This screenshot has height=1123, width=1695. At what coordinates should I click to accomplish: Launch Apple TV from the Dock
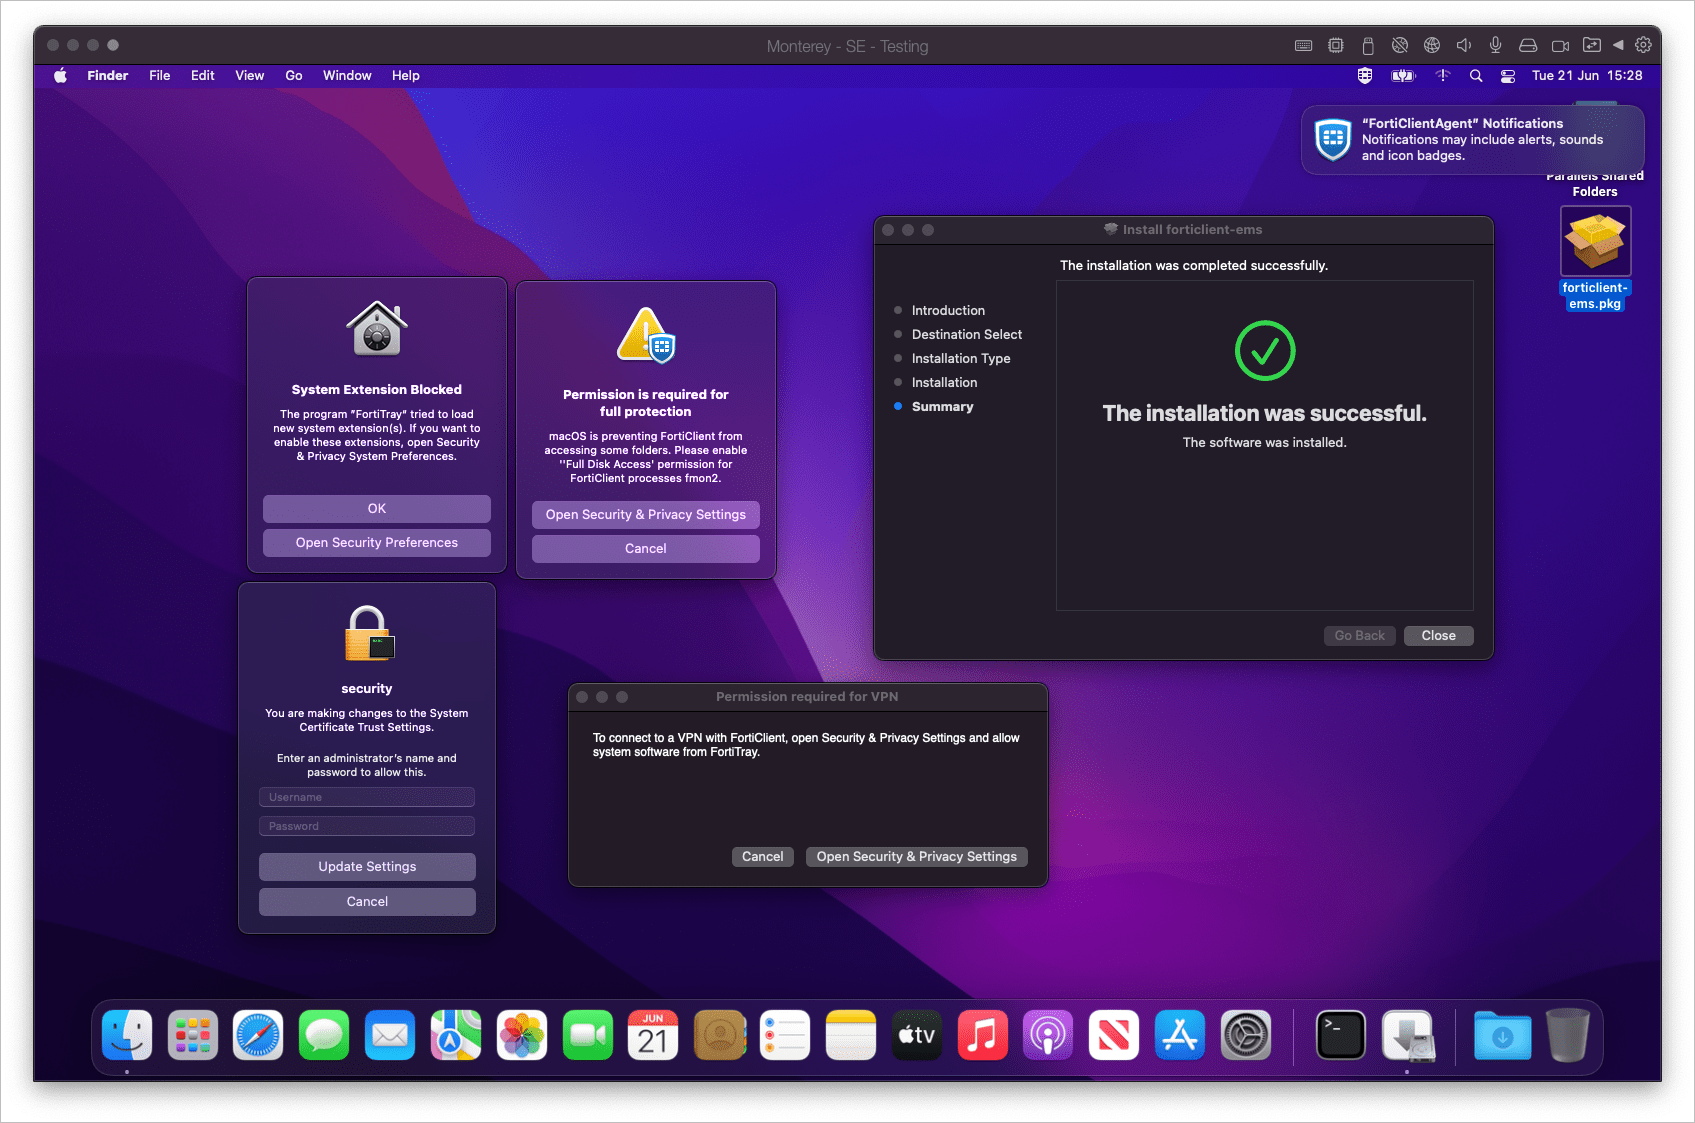[917, 1035]
